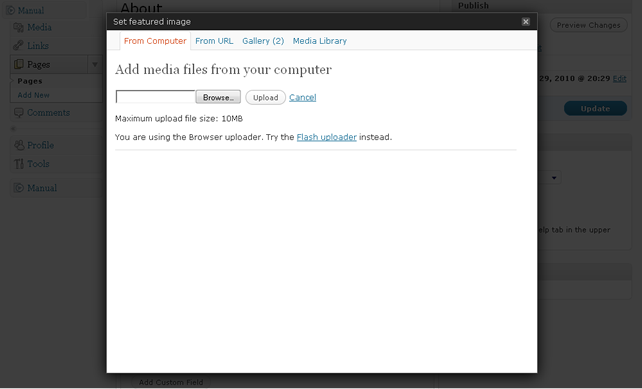Screen dimensions: 642x389
Task: Open the dropdown arrow in right panel
Action: (x=554, y=178)
